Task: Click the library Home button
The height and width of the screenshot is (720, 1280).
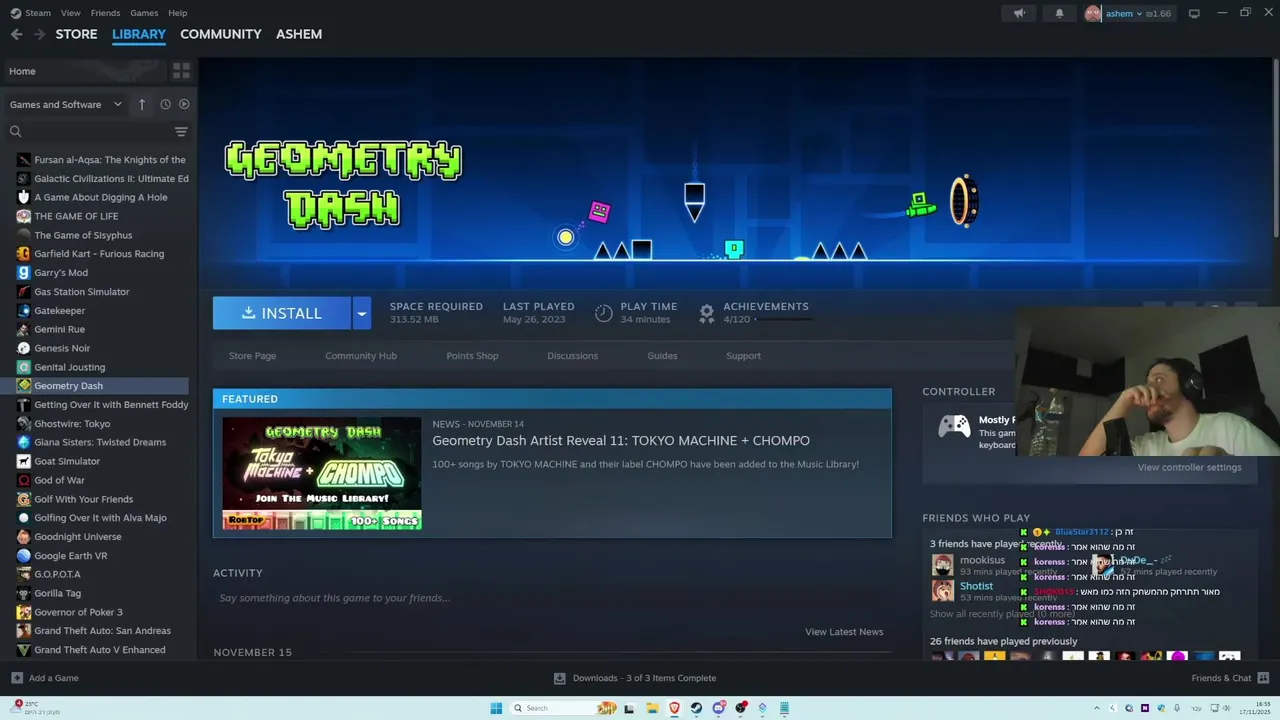Action: point(84,71)
